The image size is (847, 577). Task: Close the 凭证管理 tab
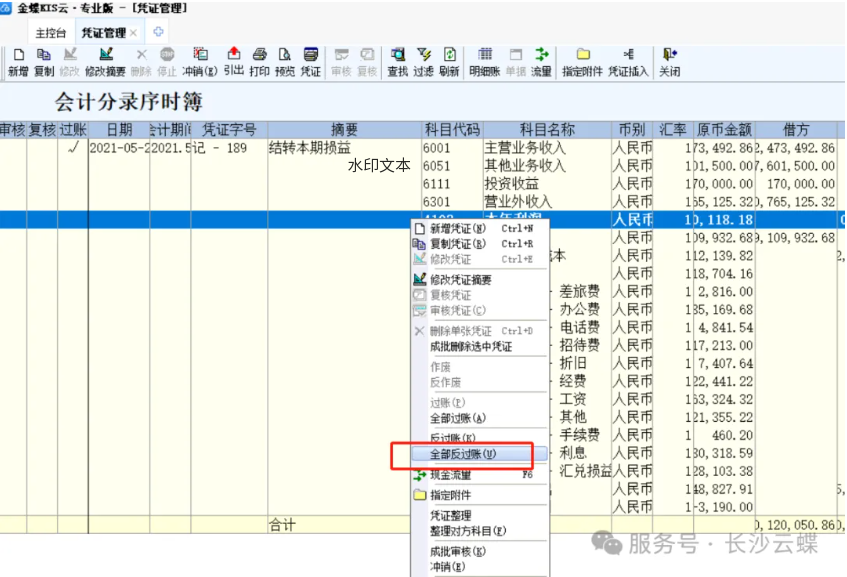point(134,33)
